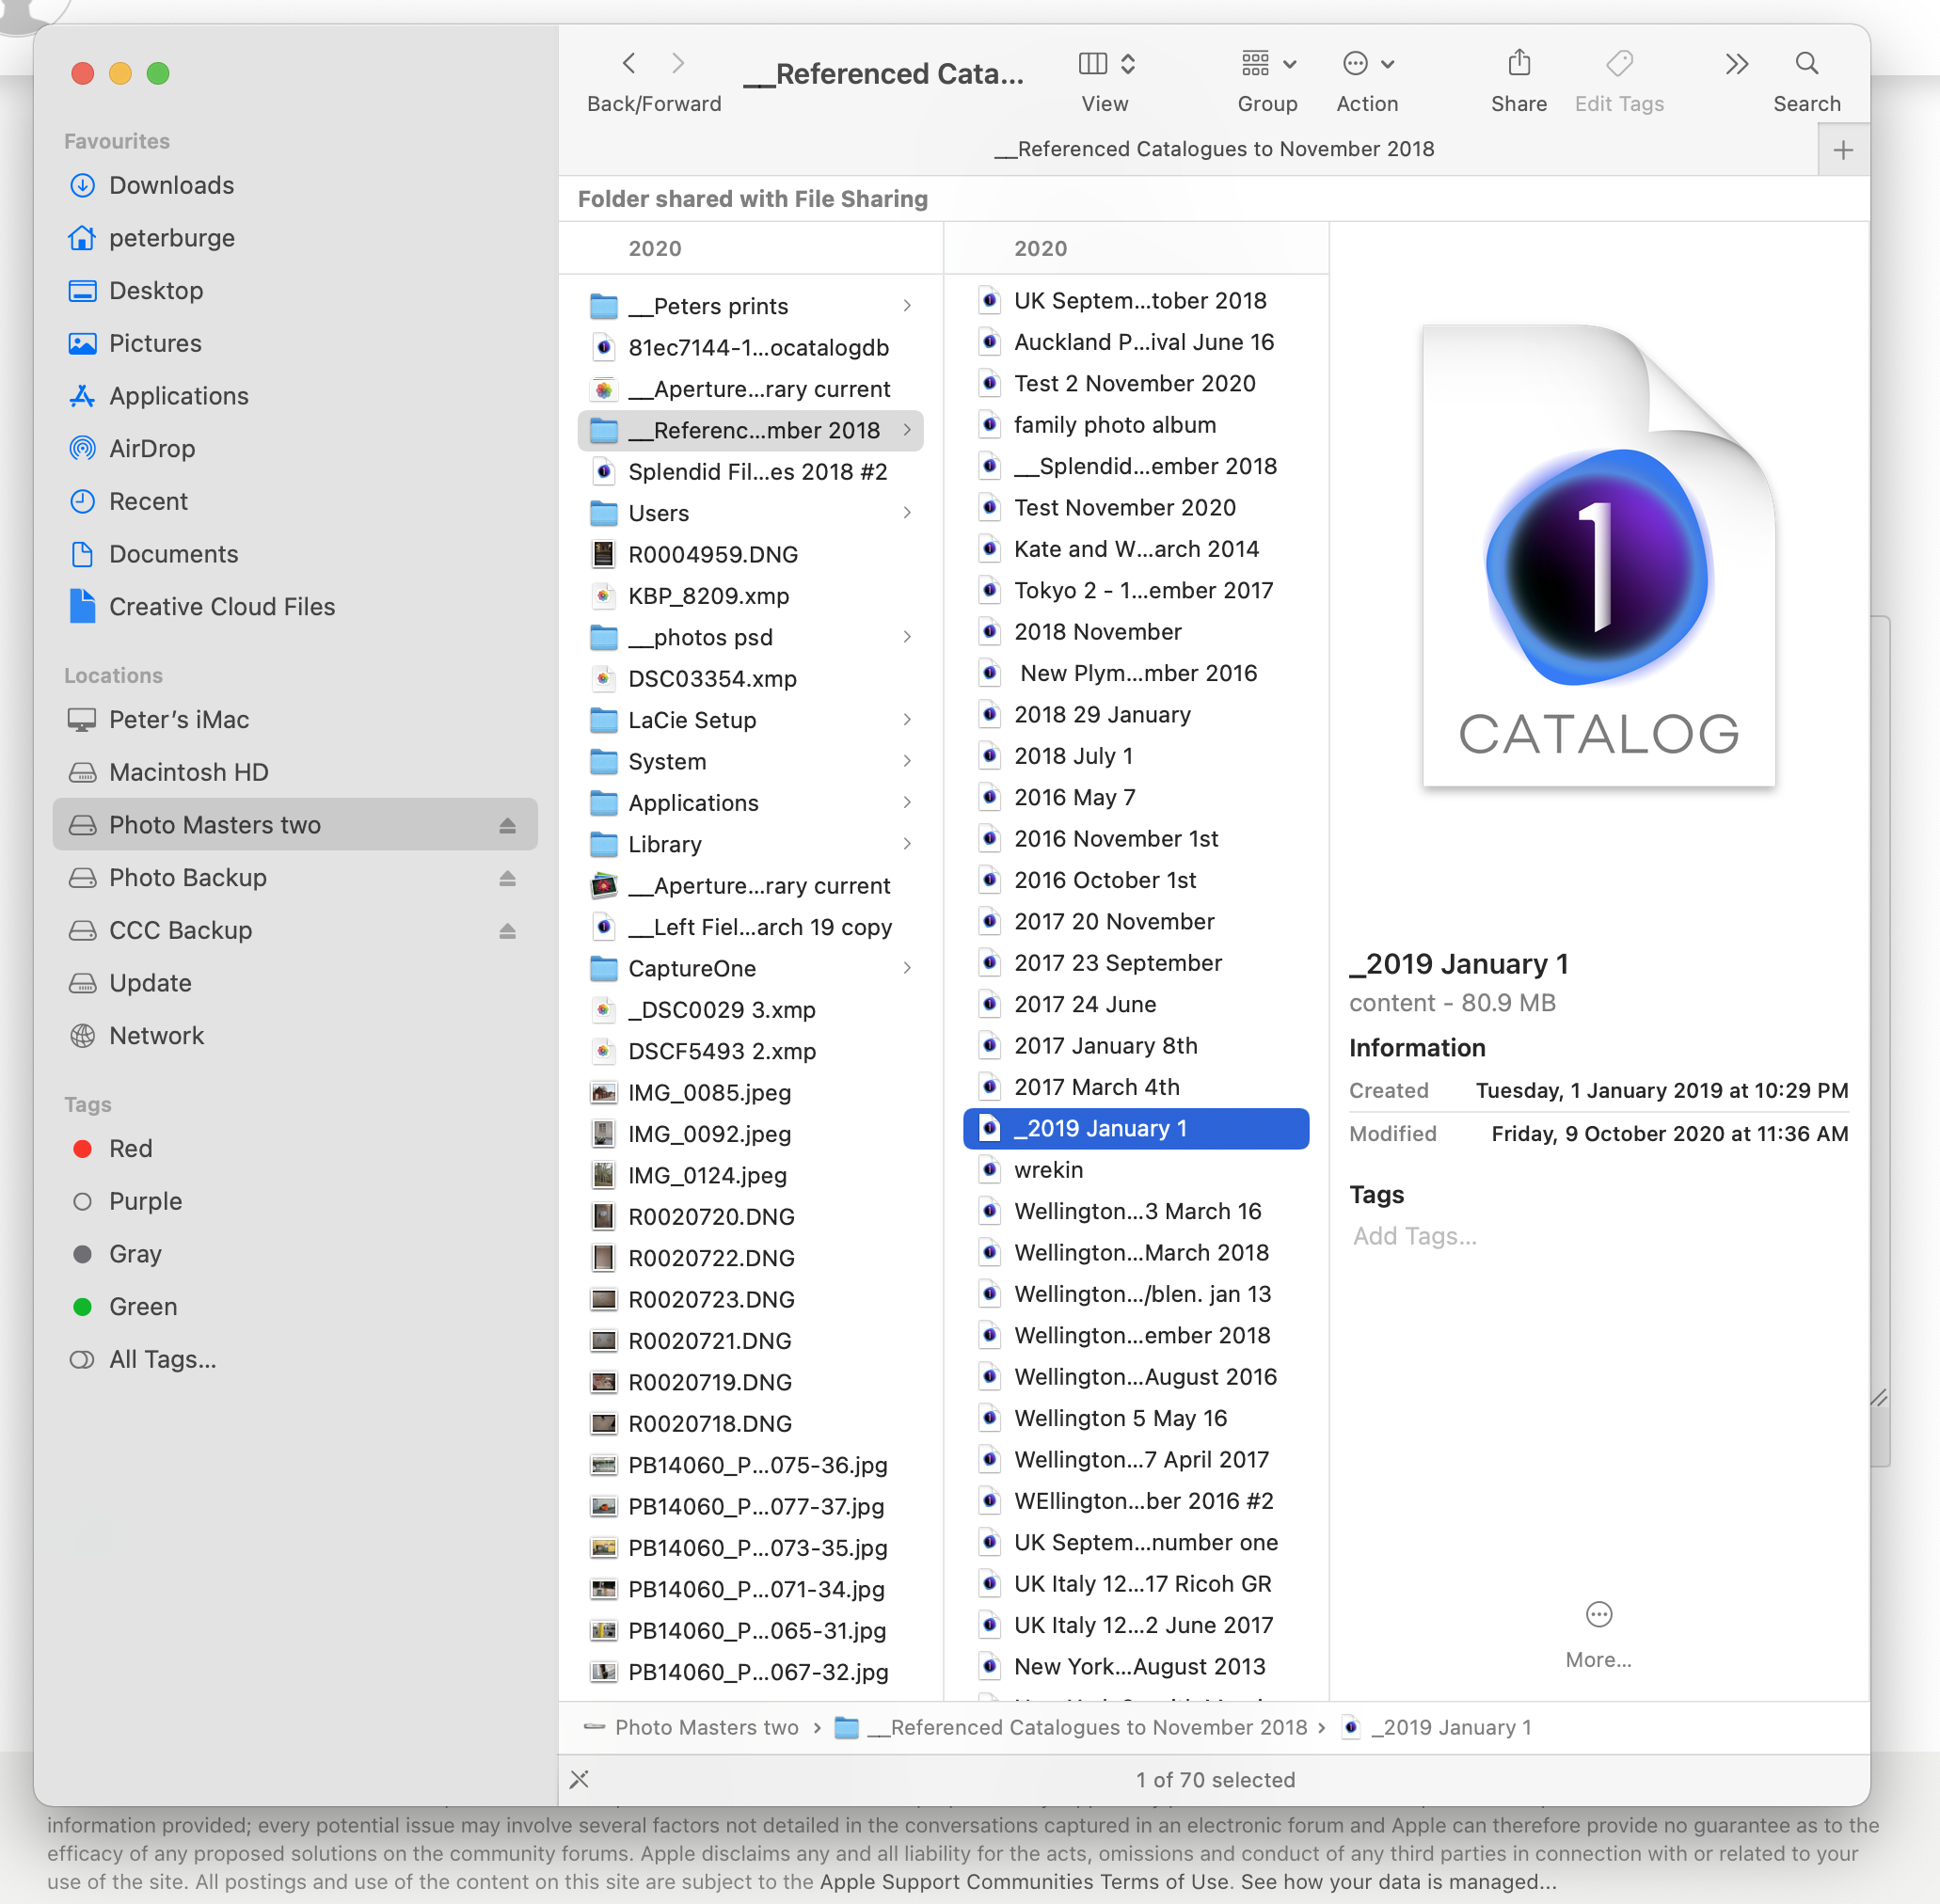Select the Green tag in the sidebar
The image size is (1940, 1904).
[x=142, y=1306]
